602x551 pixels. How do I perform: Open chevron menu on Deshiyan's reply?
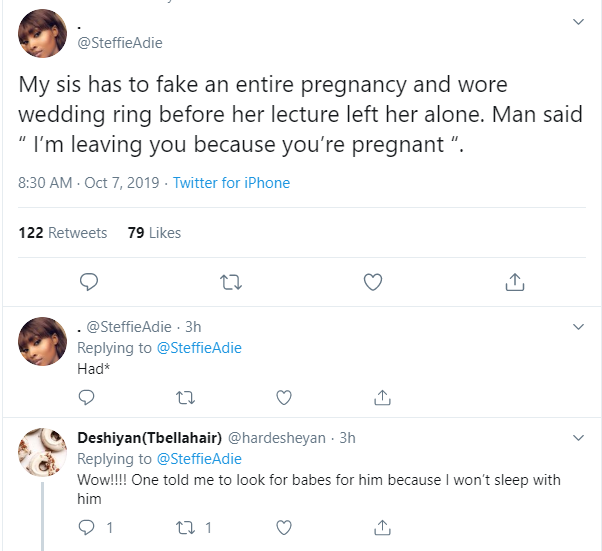[x=578, y=438]
